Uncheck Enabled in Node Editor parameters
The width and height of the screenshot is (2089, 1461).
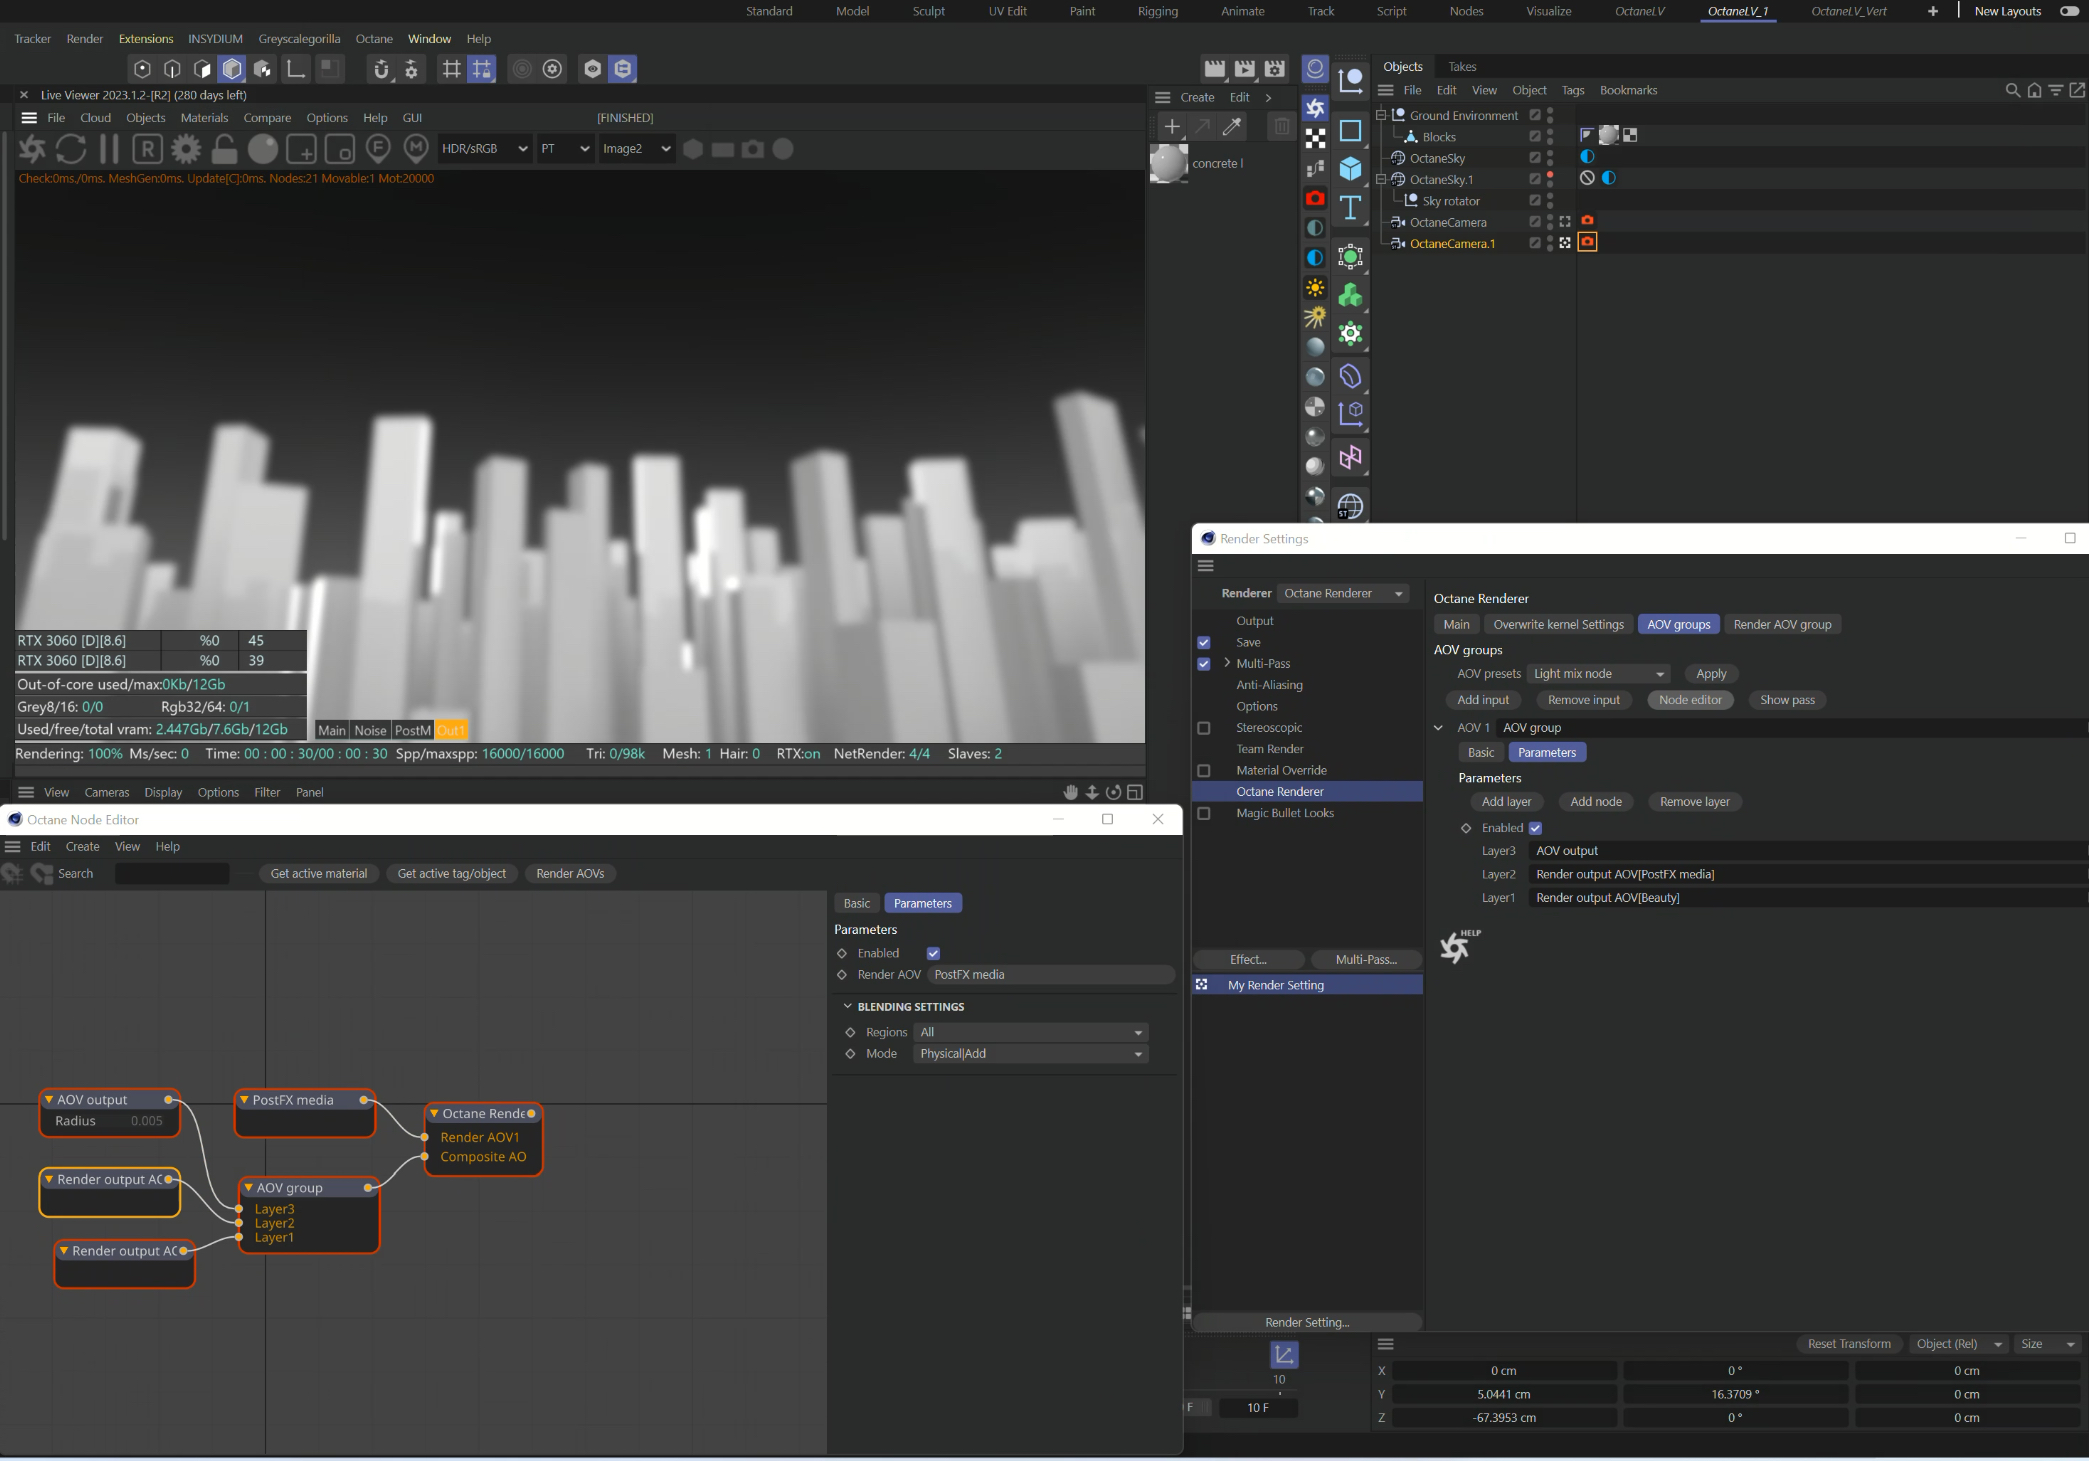(933, 953)
